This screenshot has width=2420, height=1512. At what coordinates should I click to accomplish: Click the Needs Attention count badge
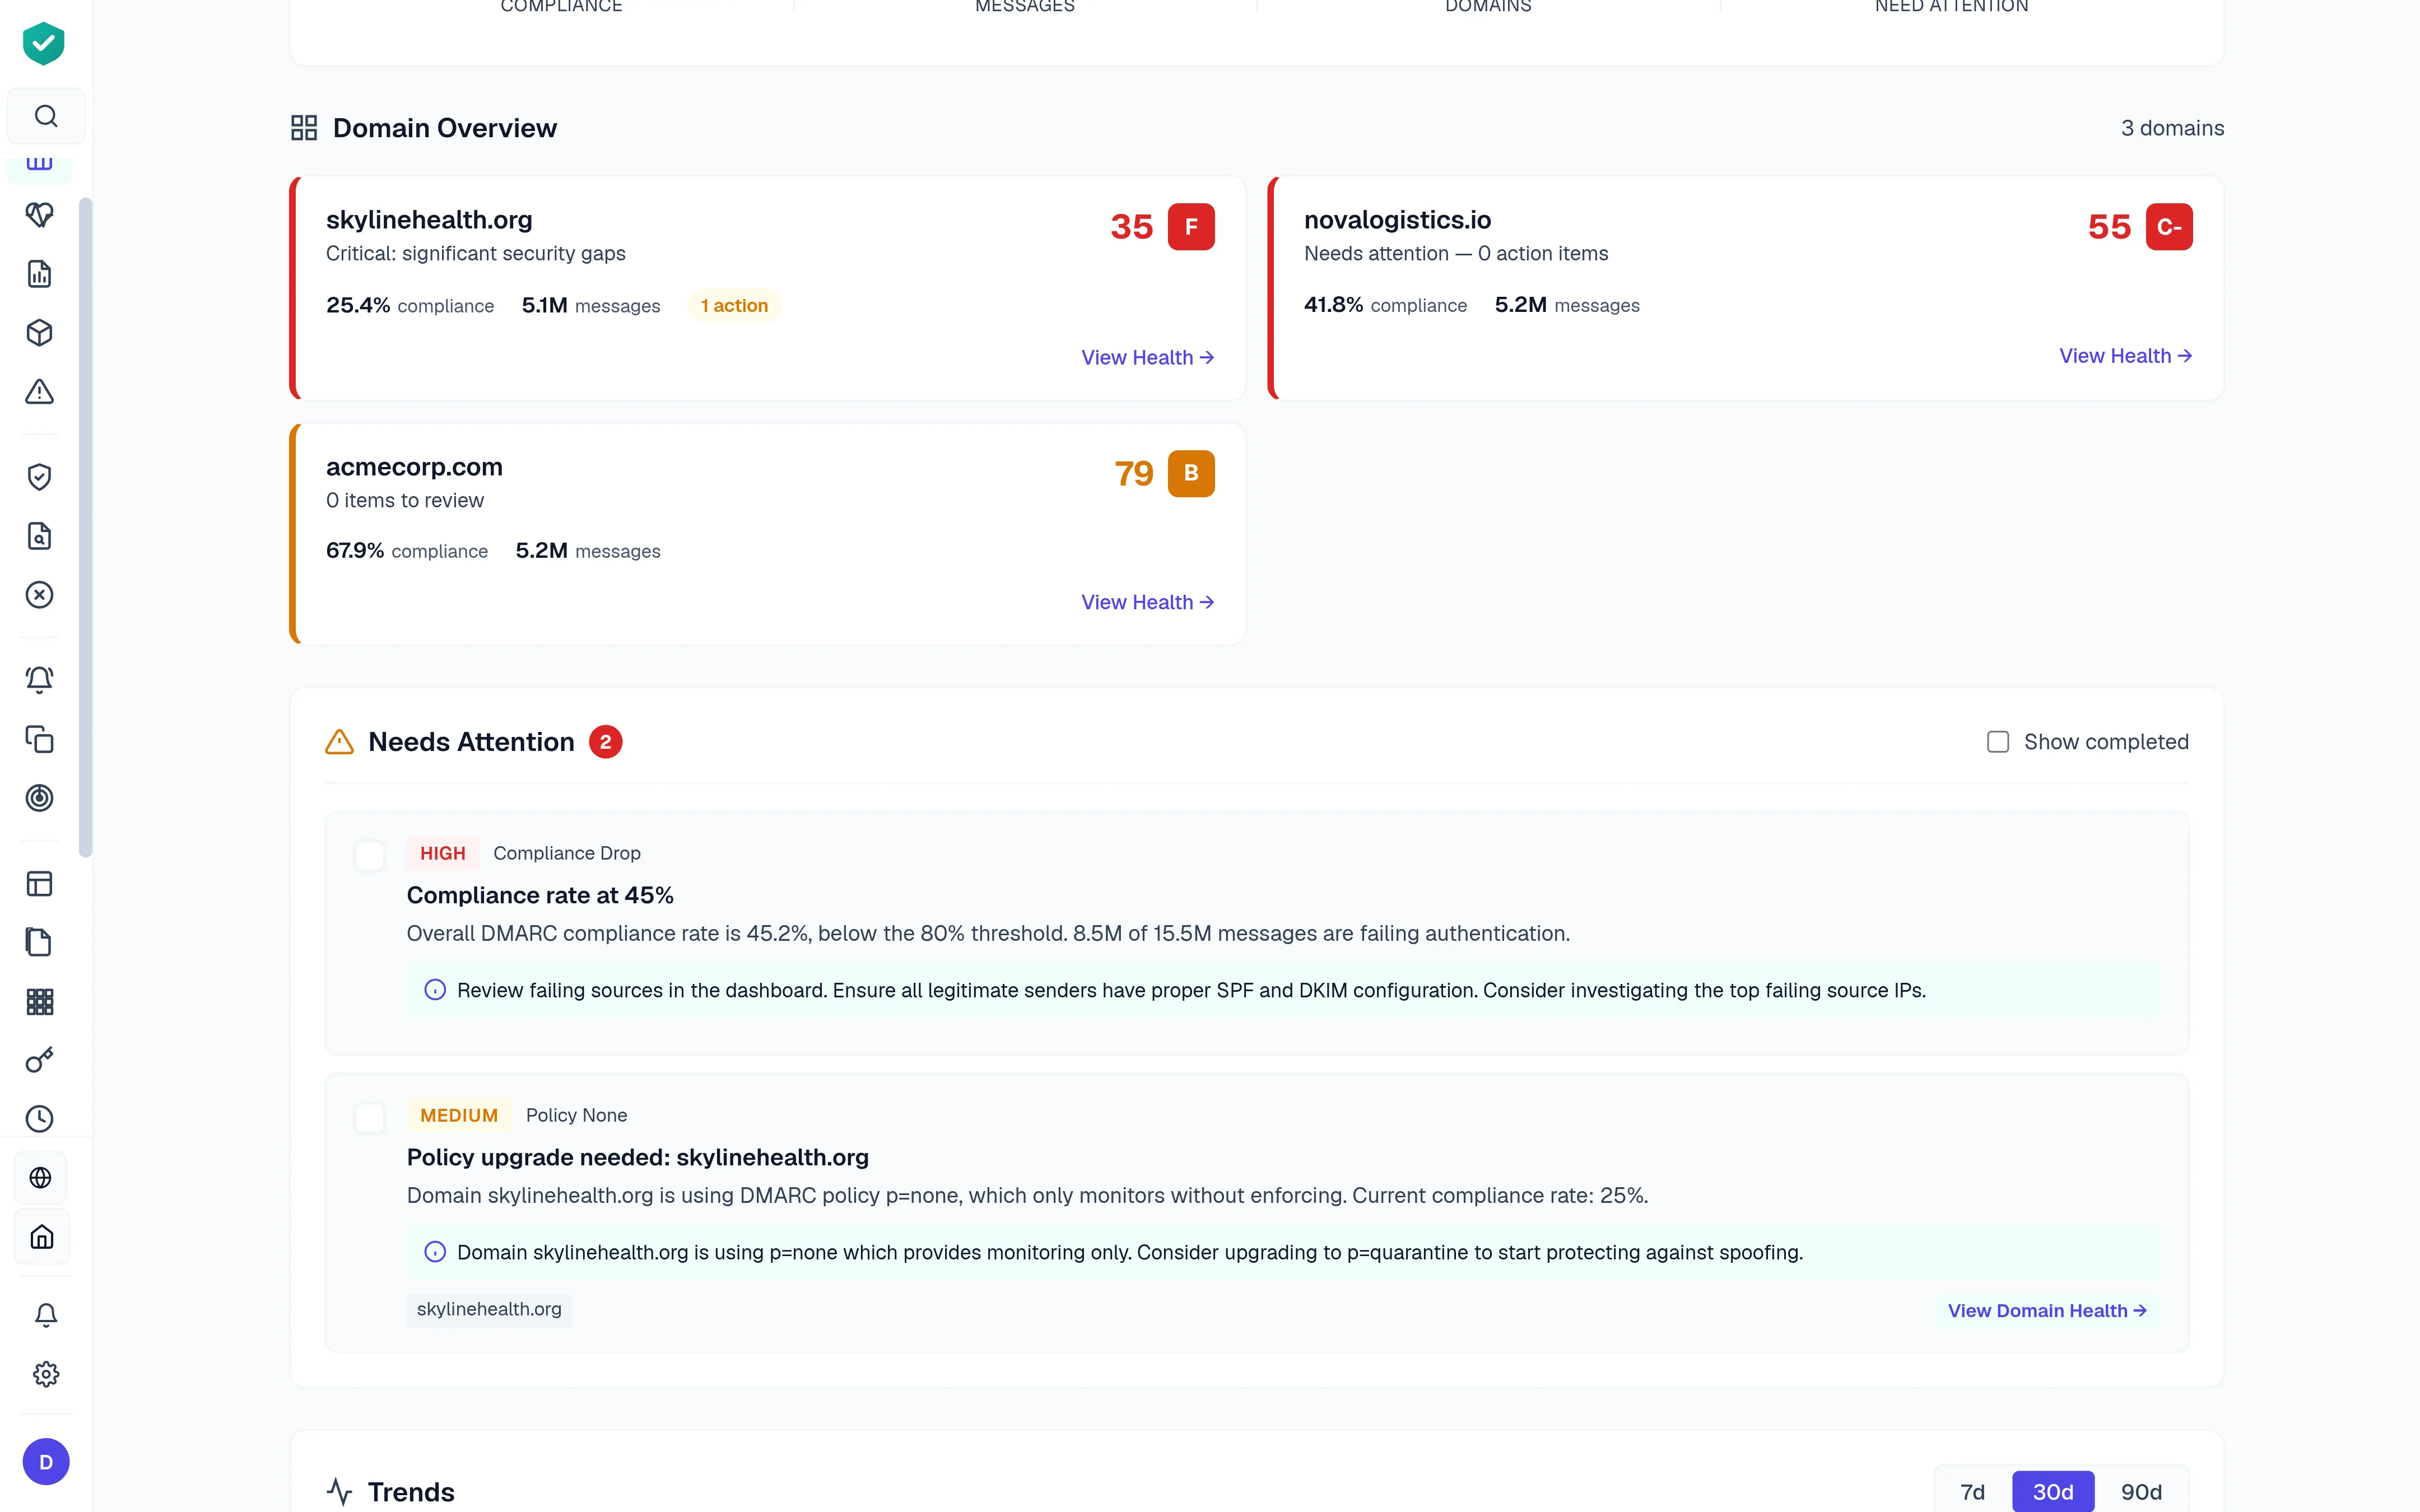tap(605, 742)
